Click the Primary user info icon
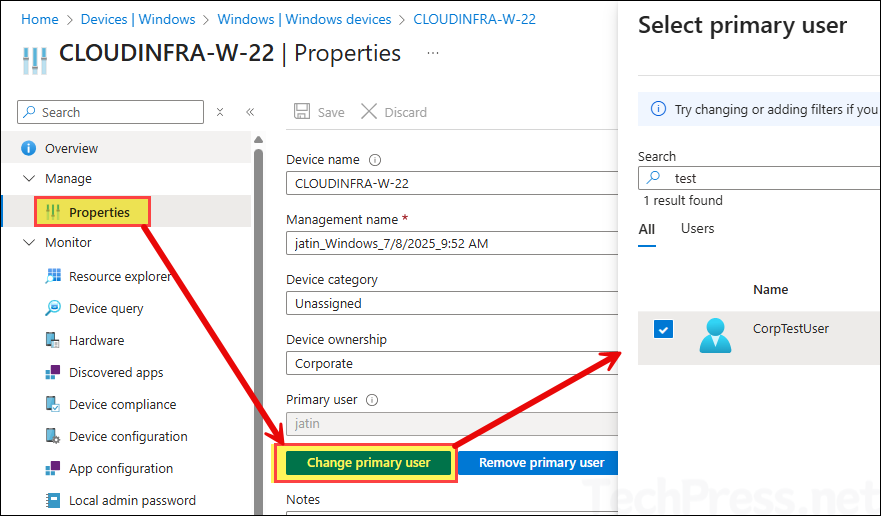Screen dimensions: 881x516 372,400
